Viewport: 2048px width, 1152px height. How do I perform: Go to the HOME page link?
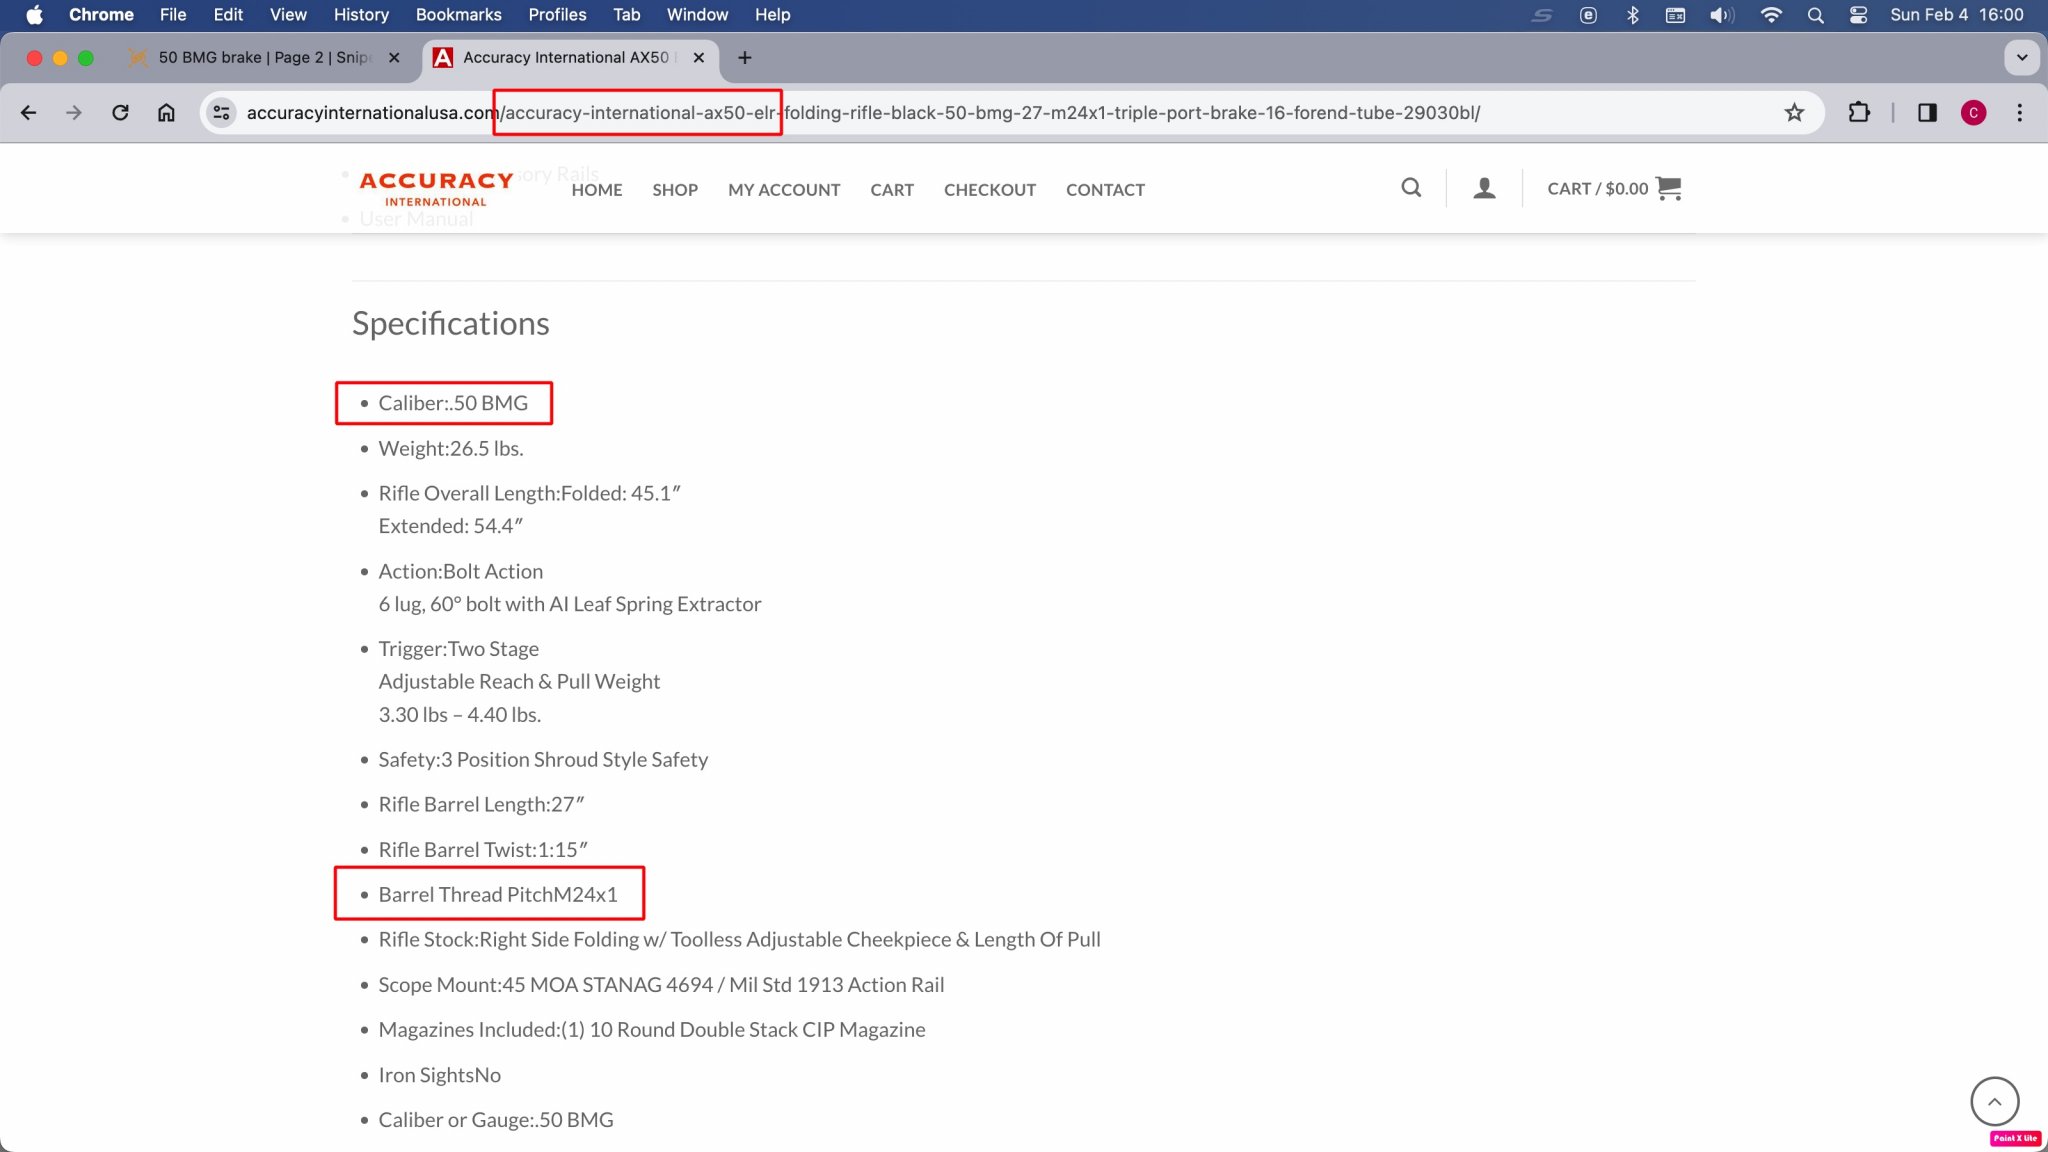click(x=597, y=190)
